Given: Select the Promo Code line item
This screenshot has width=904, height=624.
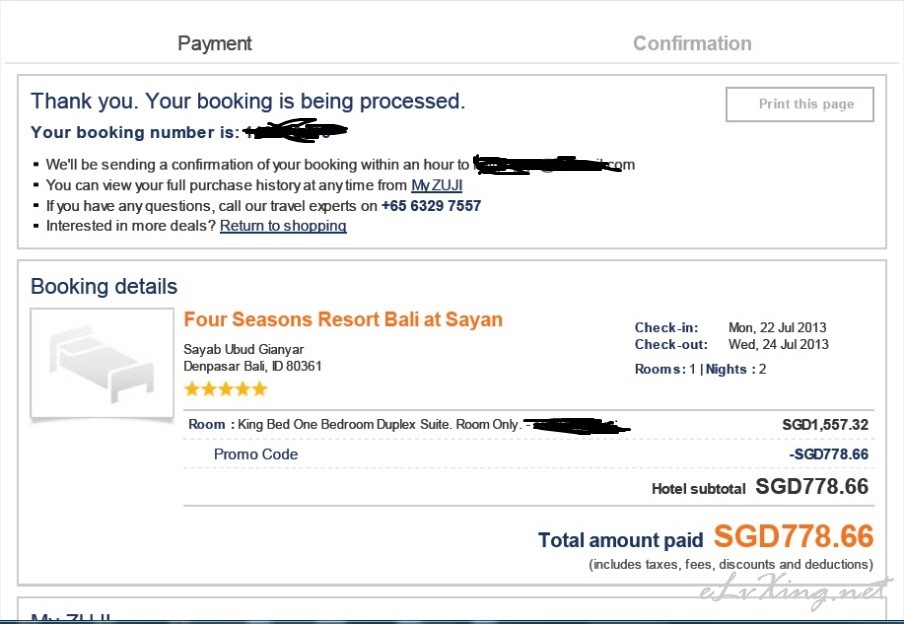Looking at the screenshot, I should [x=255, y=454].
